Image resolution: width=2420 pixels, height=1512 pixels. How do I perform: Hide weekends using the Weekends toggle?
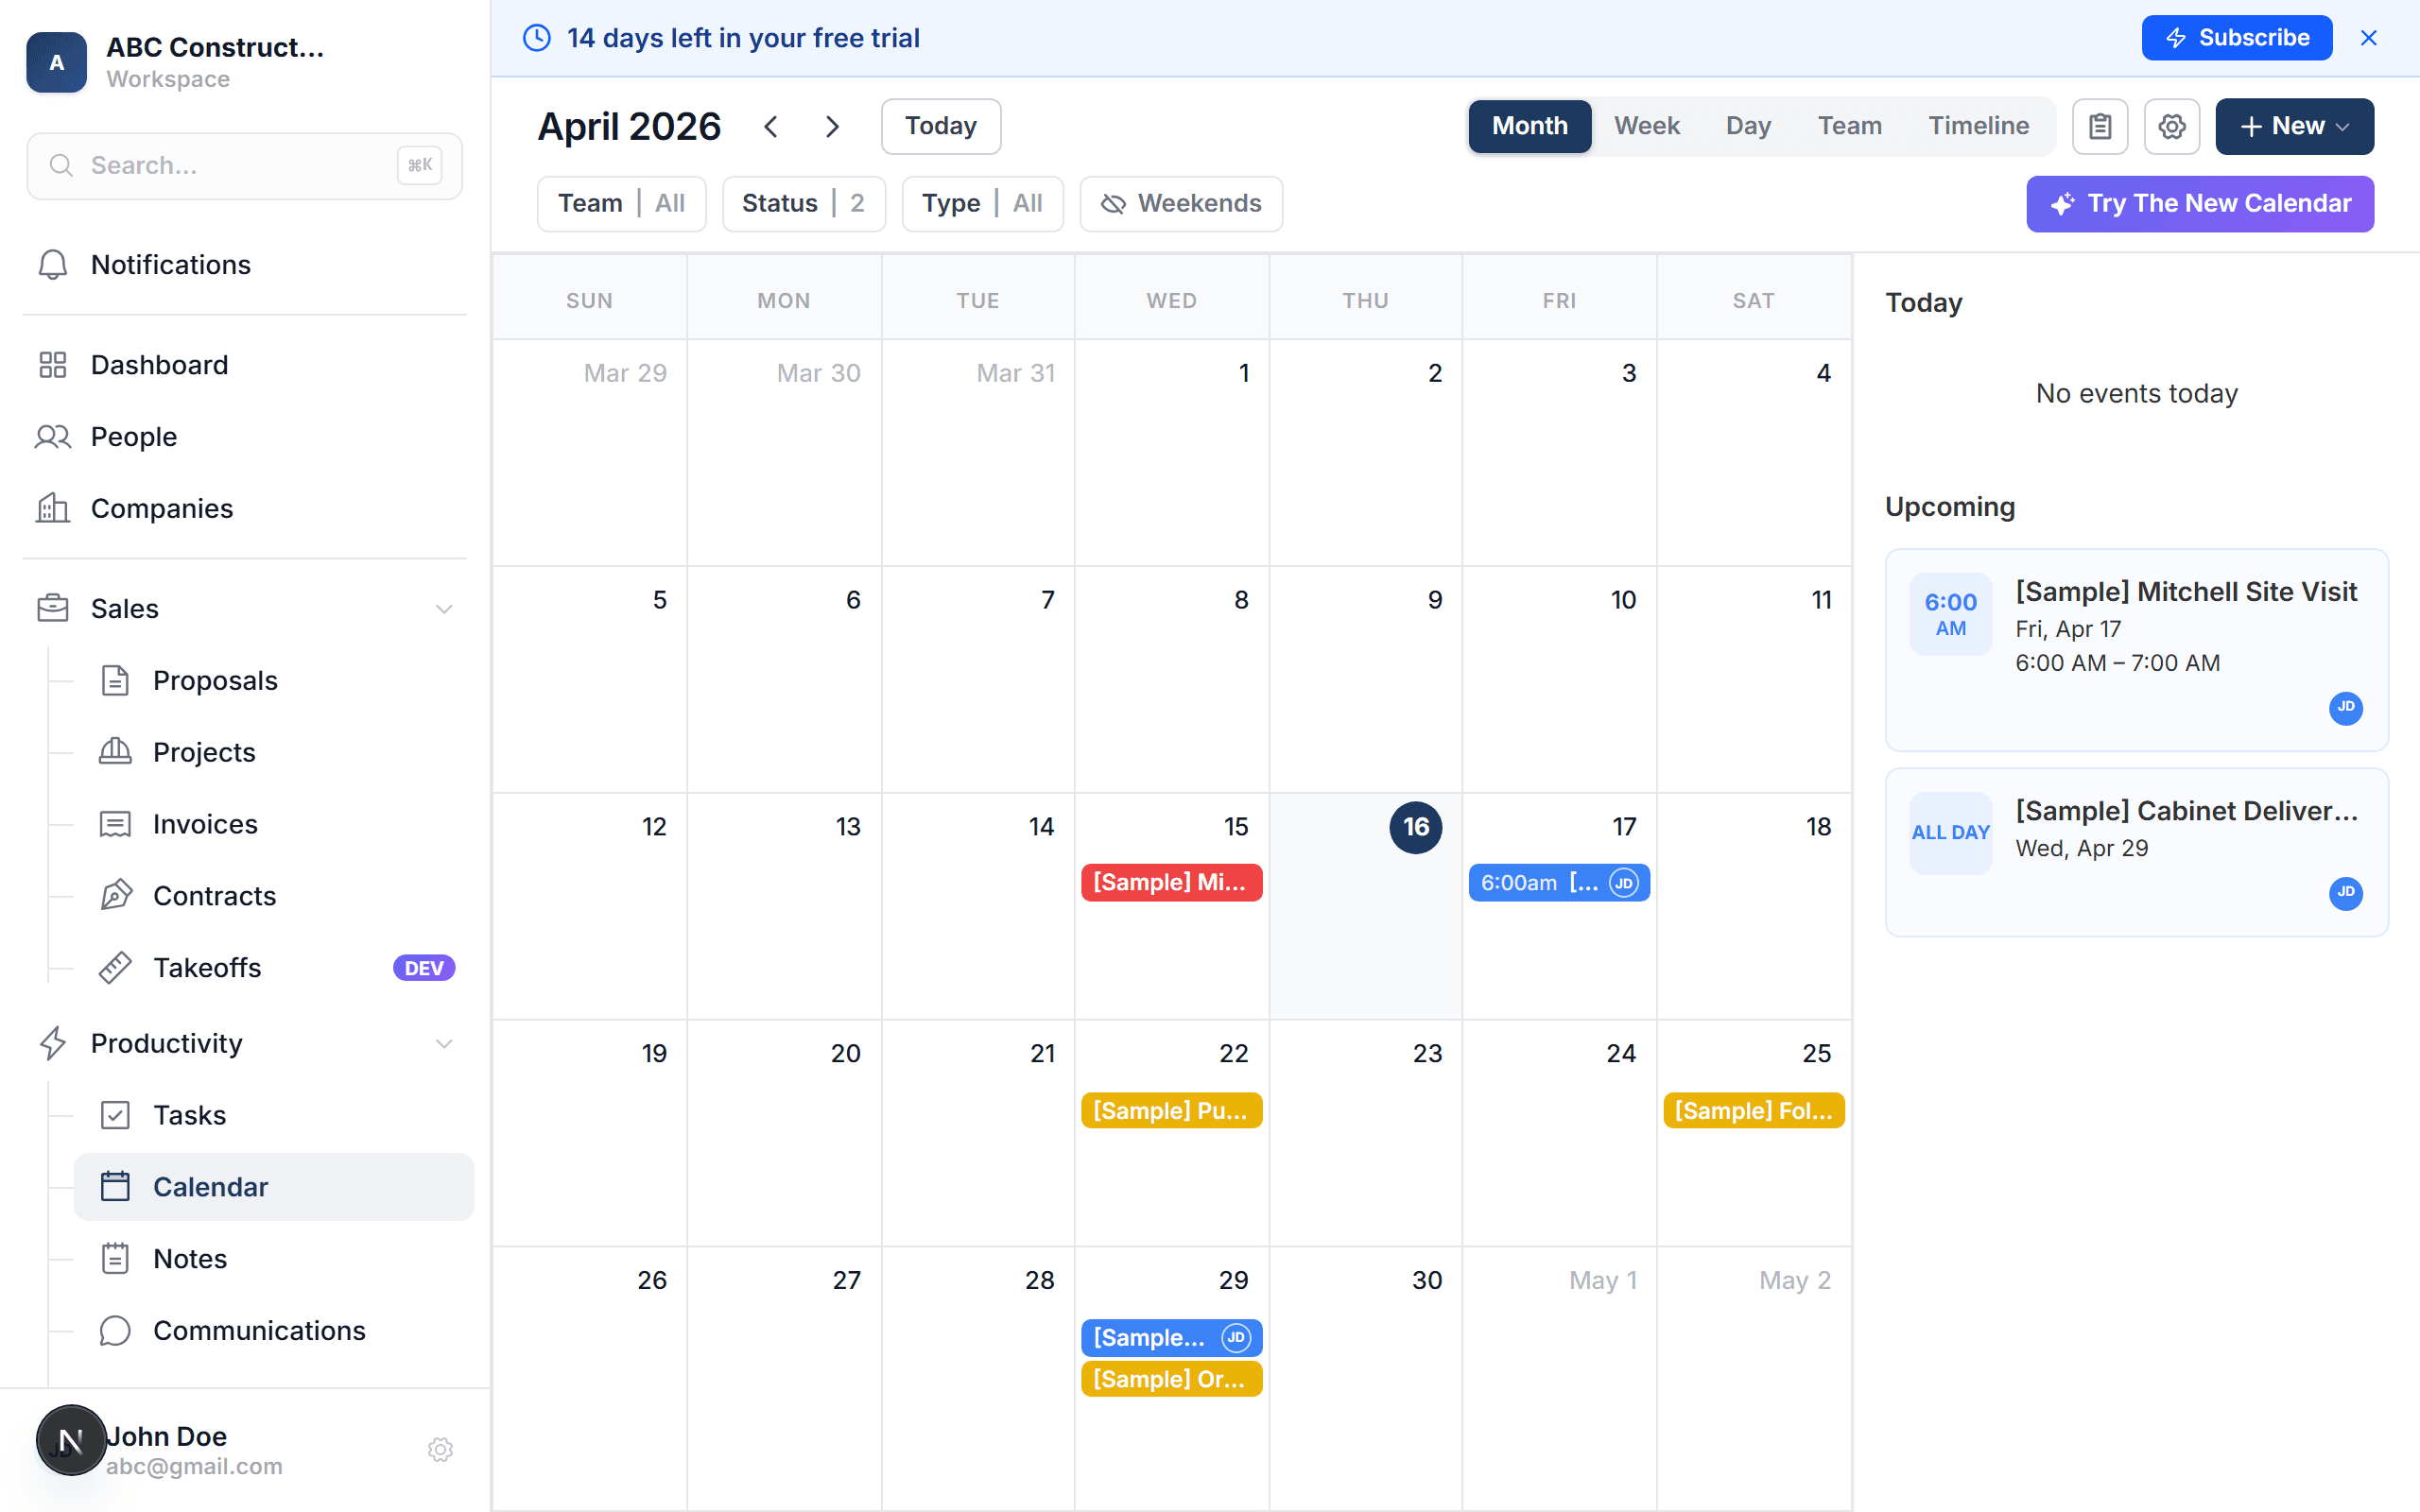point(1180,203)
